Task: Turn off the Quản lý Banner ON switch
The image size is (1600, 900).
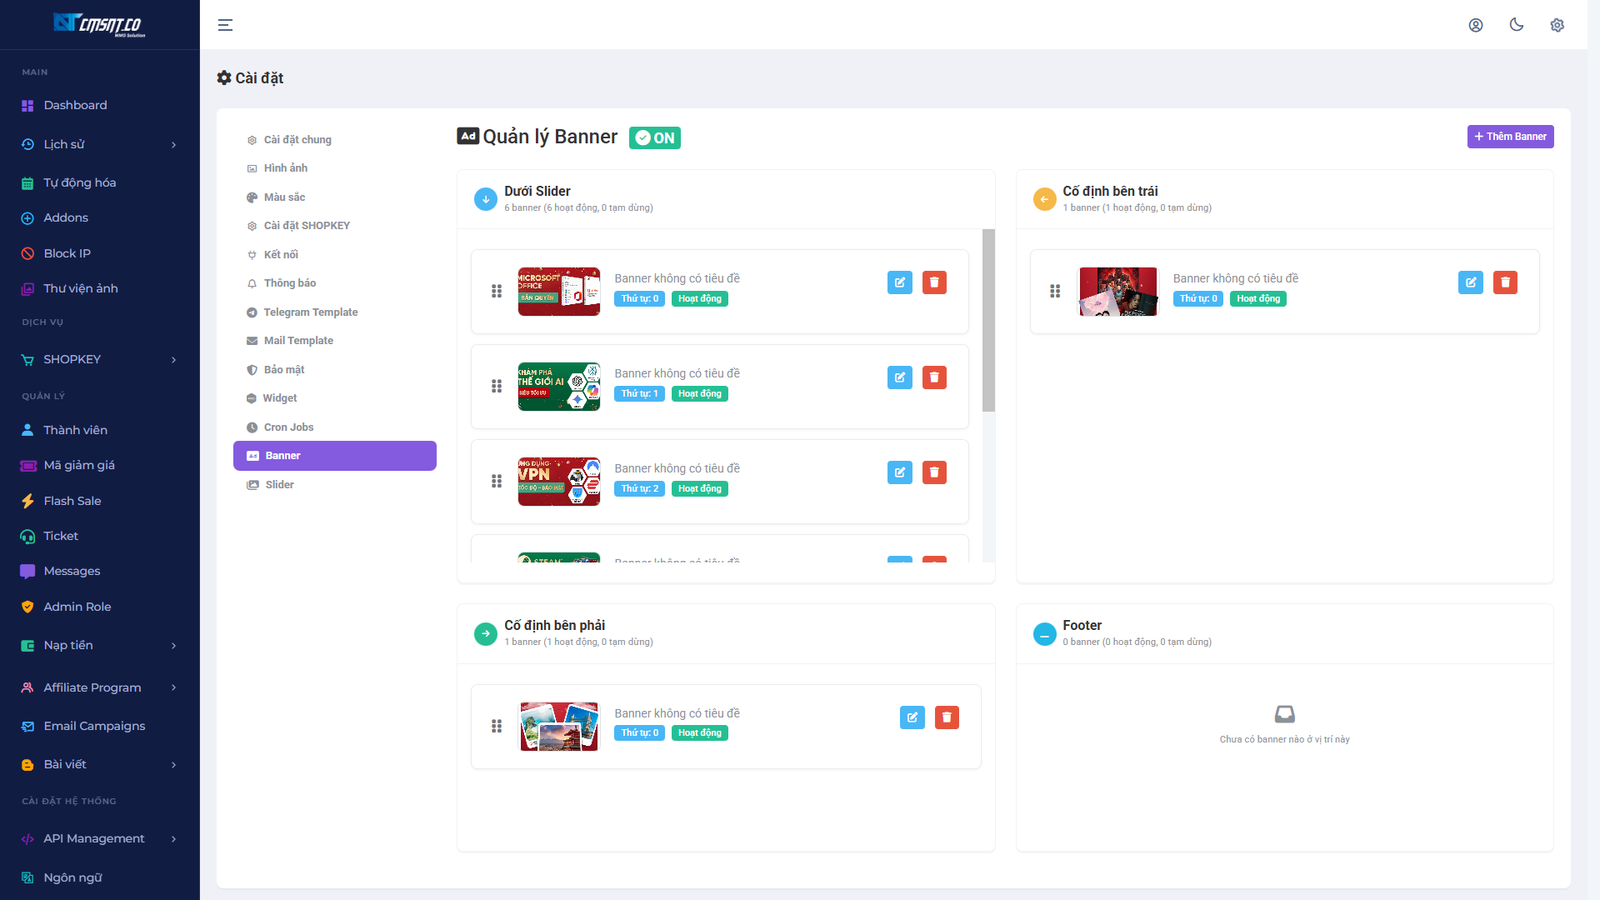Action: click(655, 137)
